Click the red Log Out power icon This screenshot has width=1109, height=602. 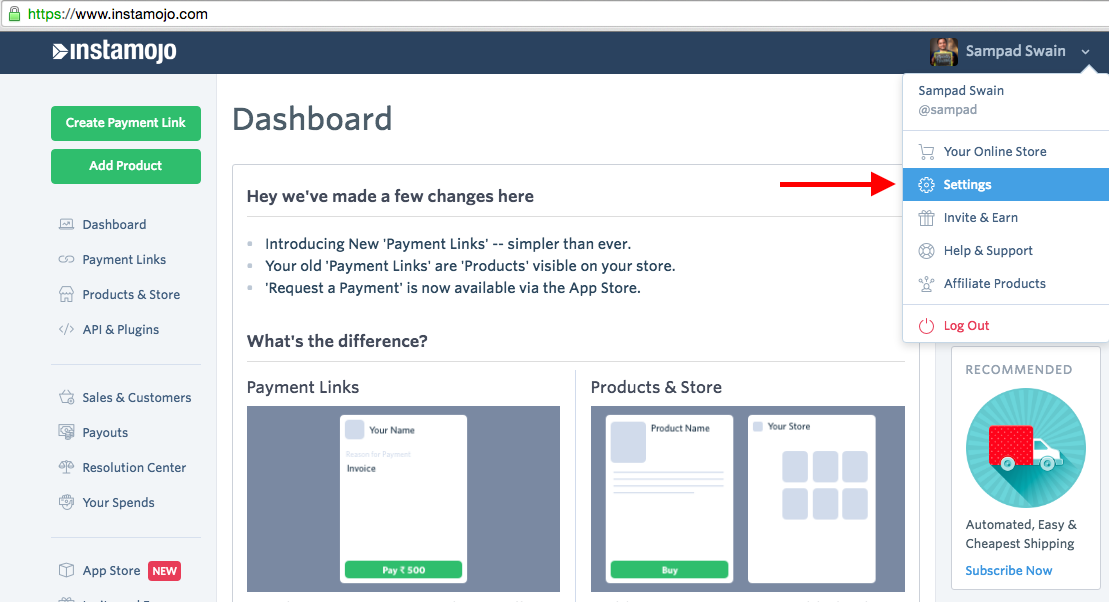click(926, 326)
